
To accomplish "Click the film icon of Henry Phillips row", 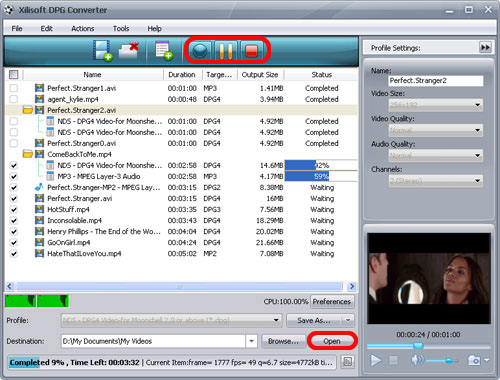I will [x=39, y=231].
